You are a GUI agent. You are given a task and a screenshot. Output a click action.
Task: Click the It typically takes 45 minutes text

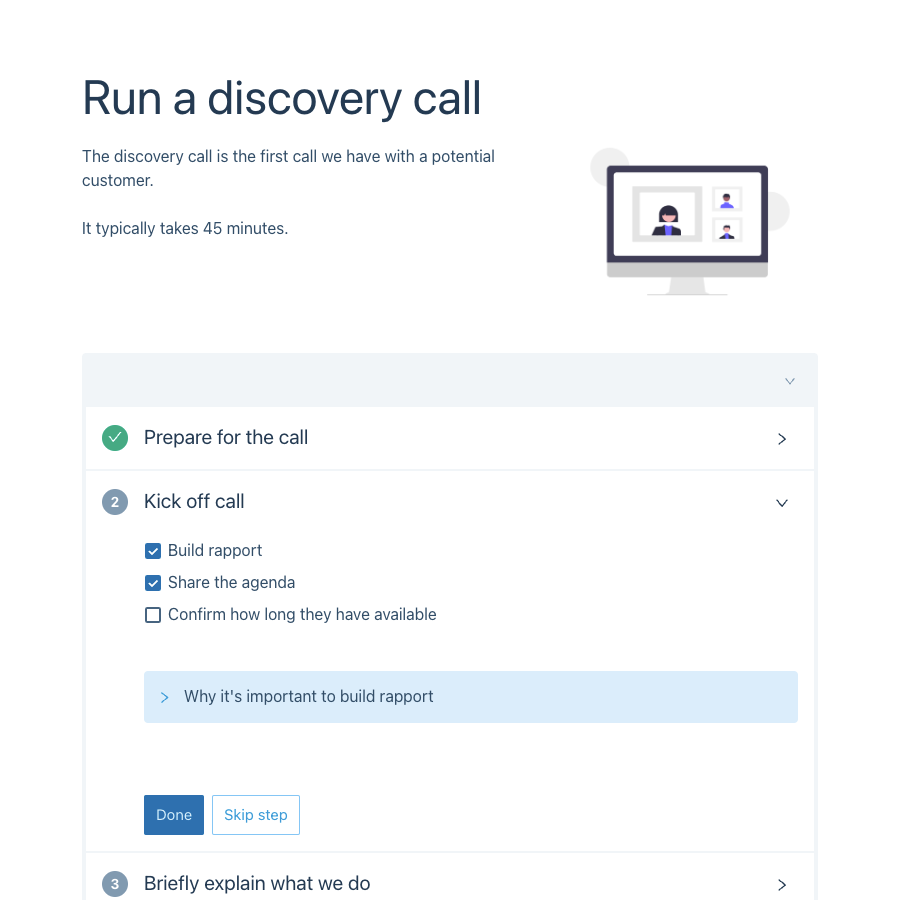point(185,228)
